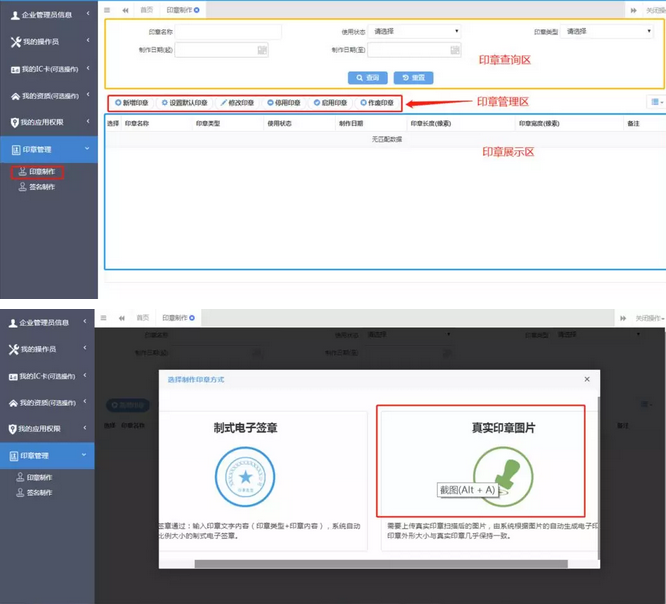This screenshot has width=666, height=604.
Task: Click the 制作日期 table column header
Action: click(350, 123)
